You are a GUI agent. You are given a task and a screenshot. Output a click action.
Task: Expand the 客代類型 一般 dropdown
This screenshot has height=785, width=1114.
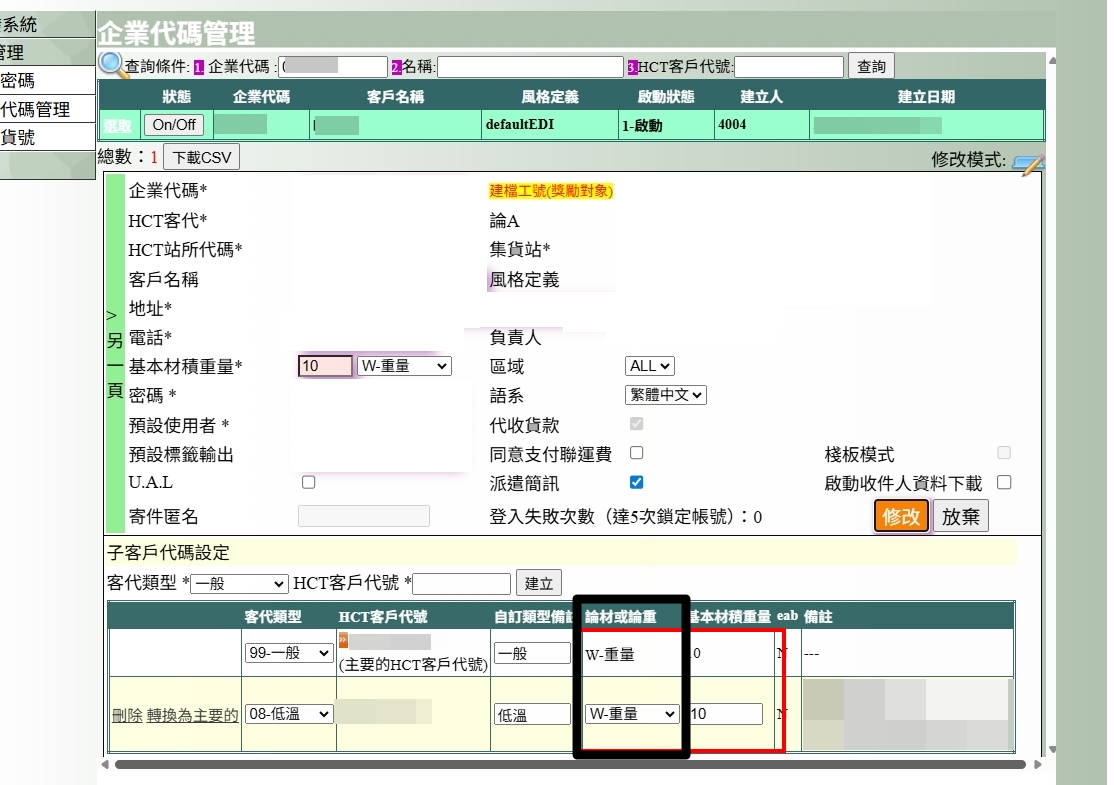[239, 584]
